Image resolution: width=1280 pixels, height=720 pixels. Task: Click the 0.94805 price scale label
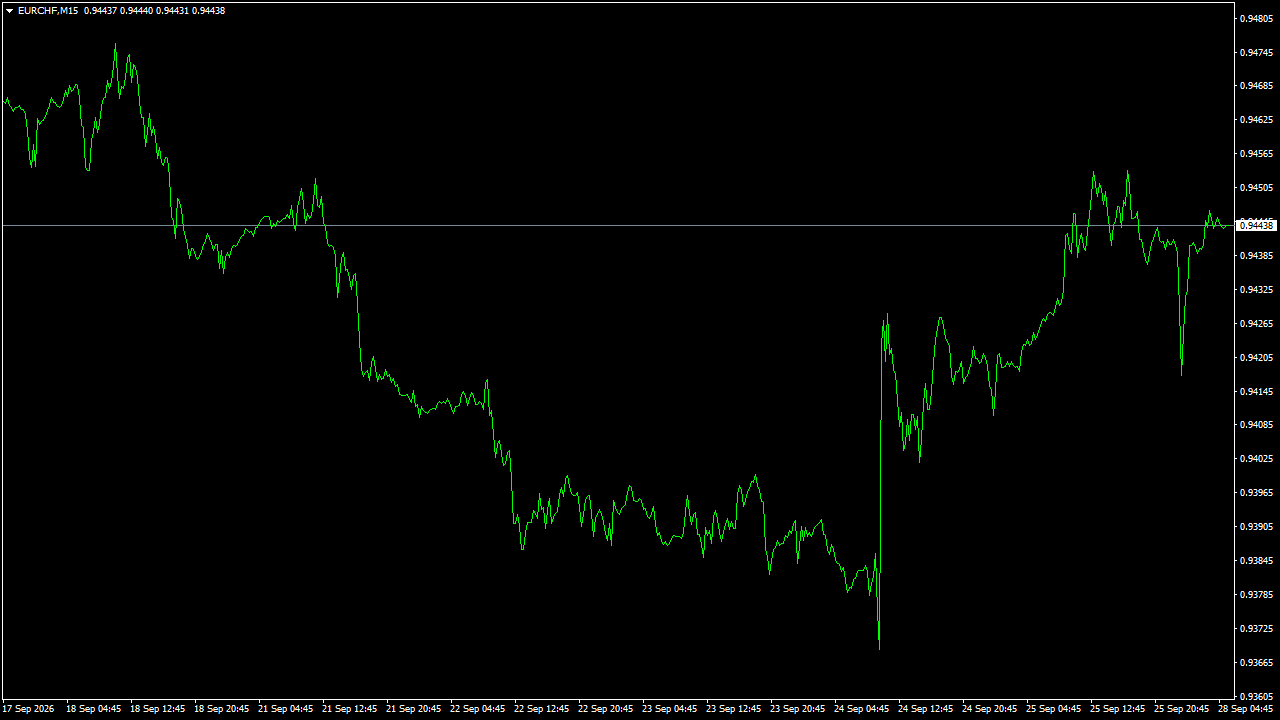[x=1256, y=18]
